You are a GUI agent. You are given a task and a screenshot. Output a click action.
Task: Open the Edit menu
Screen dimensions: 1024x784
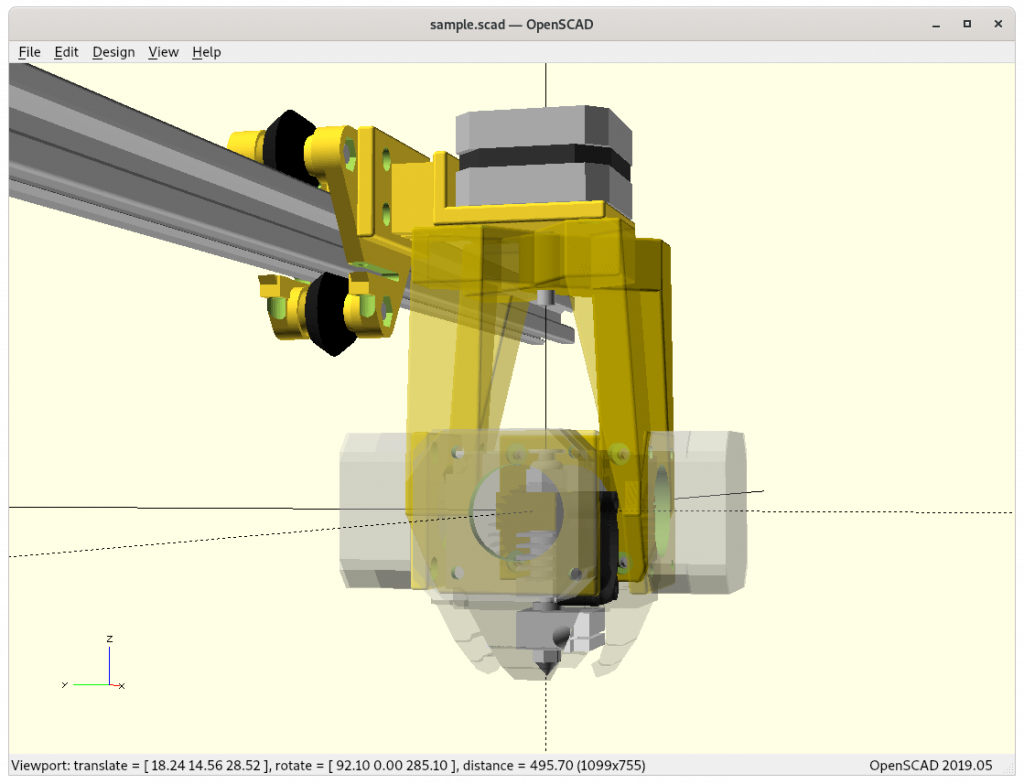66,52
